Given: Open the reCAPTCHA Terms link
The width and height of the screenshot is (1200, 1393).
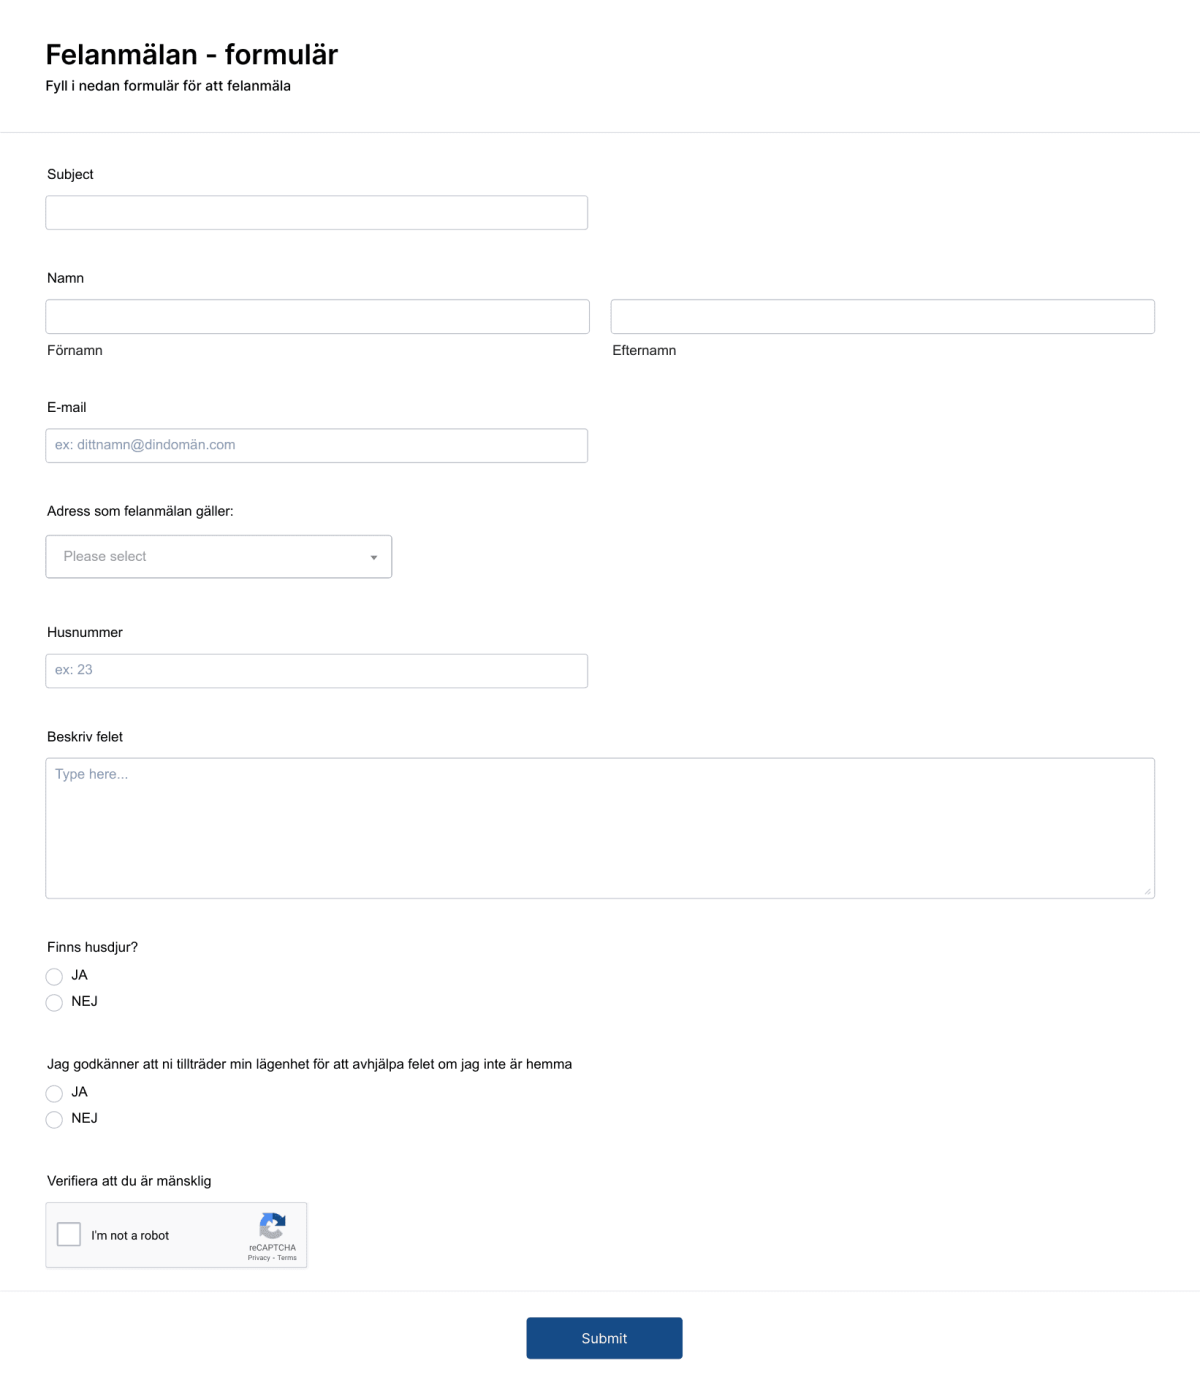Looking at the screenshot, I should (287, 1258).
